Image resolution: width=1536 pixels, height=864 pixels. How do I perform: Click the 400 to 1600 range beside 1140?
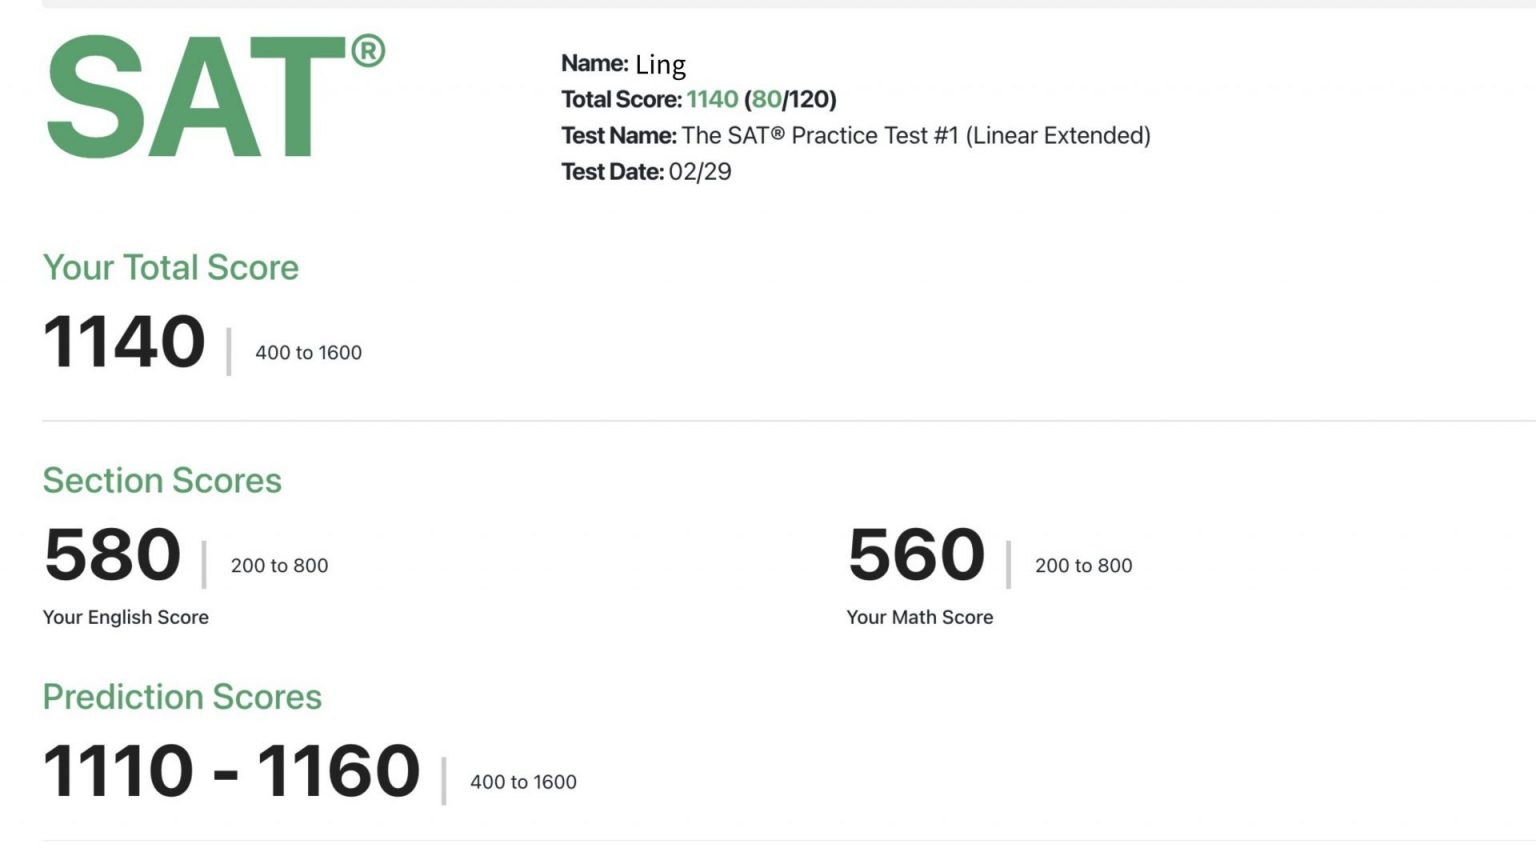[308, 353]
